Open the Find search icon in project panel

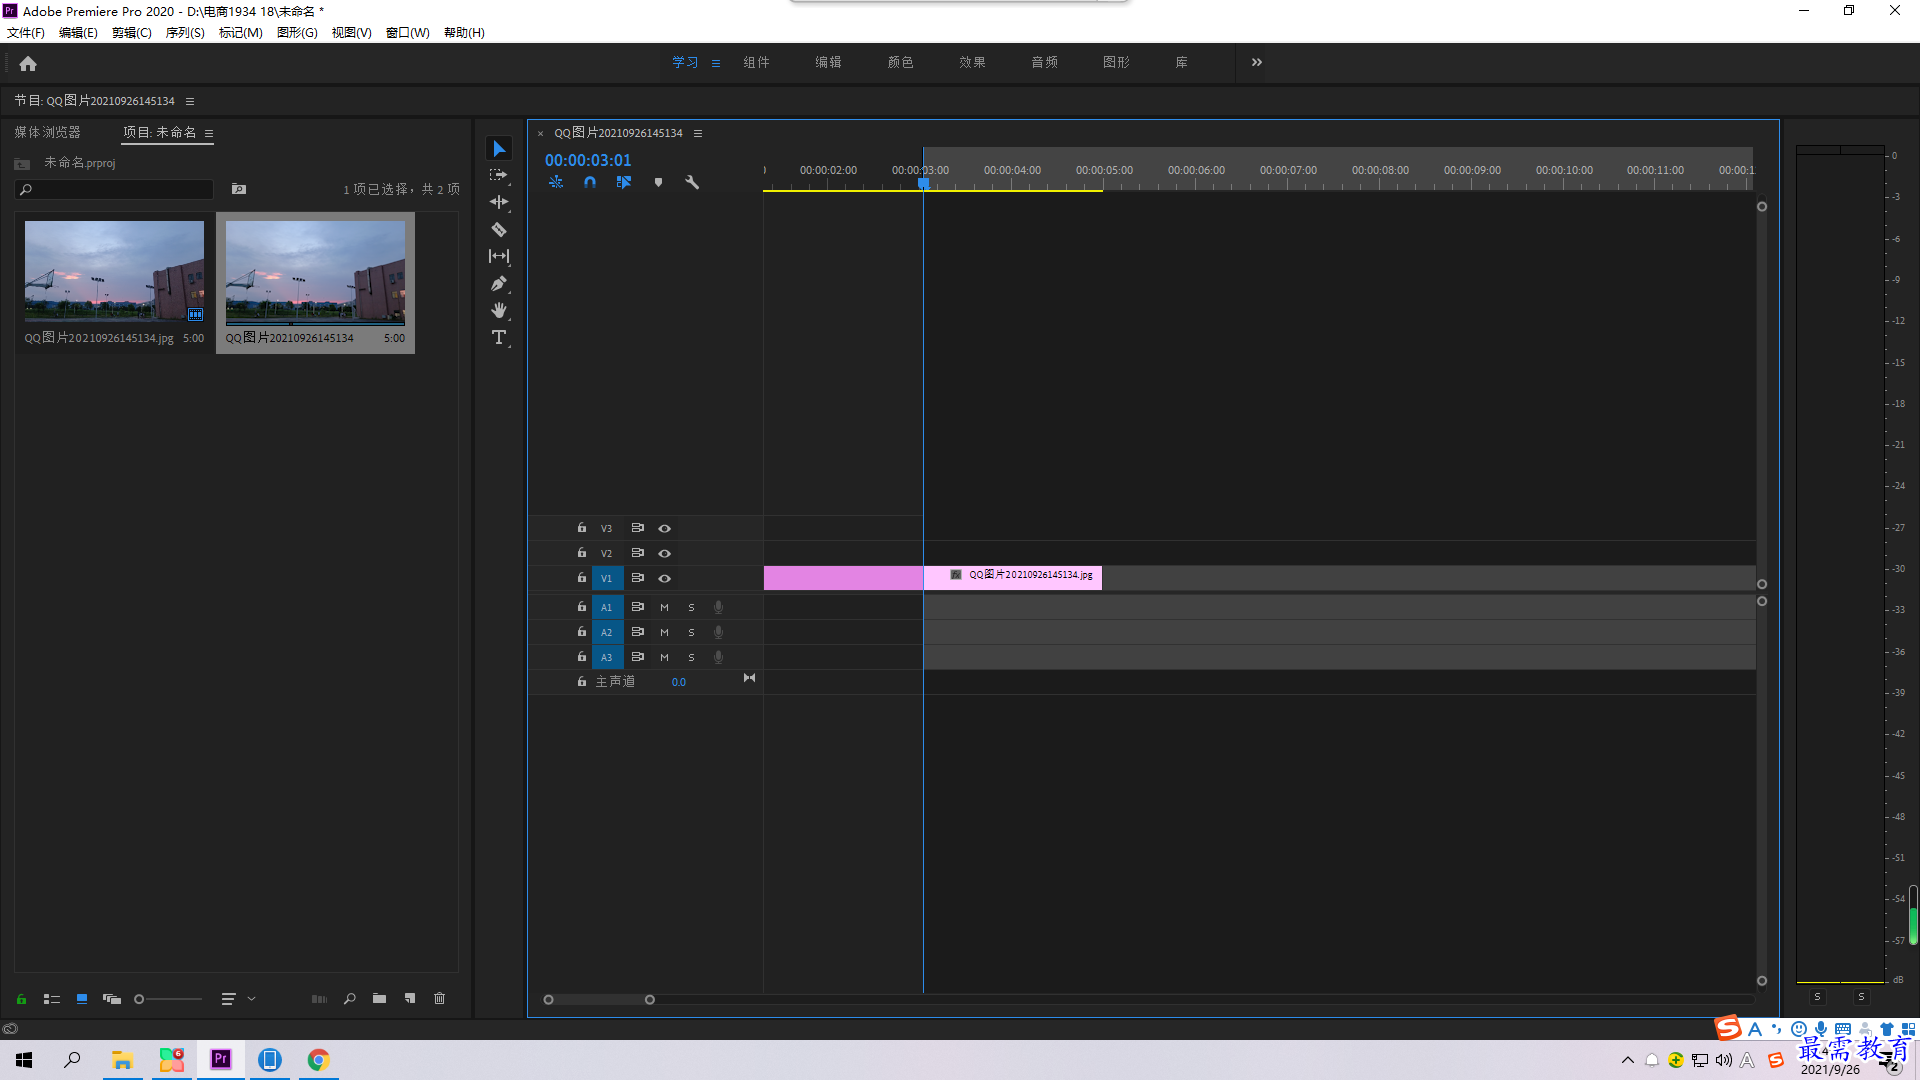click(x=350, y=998)
